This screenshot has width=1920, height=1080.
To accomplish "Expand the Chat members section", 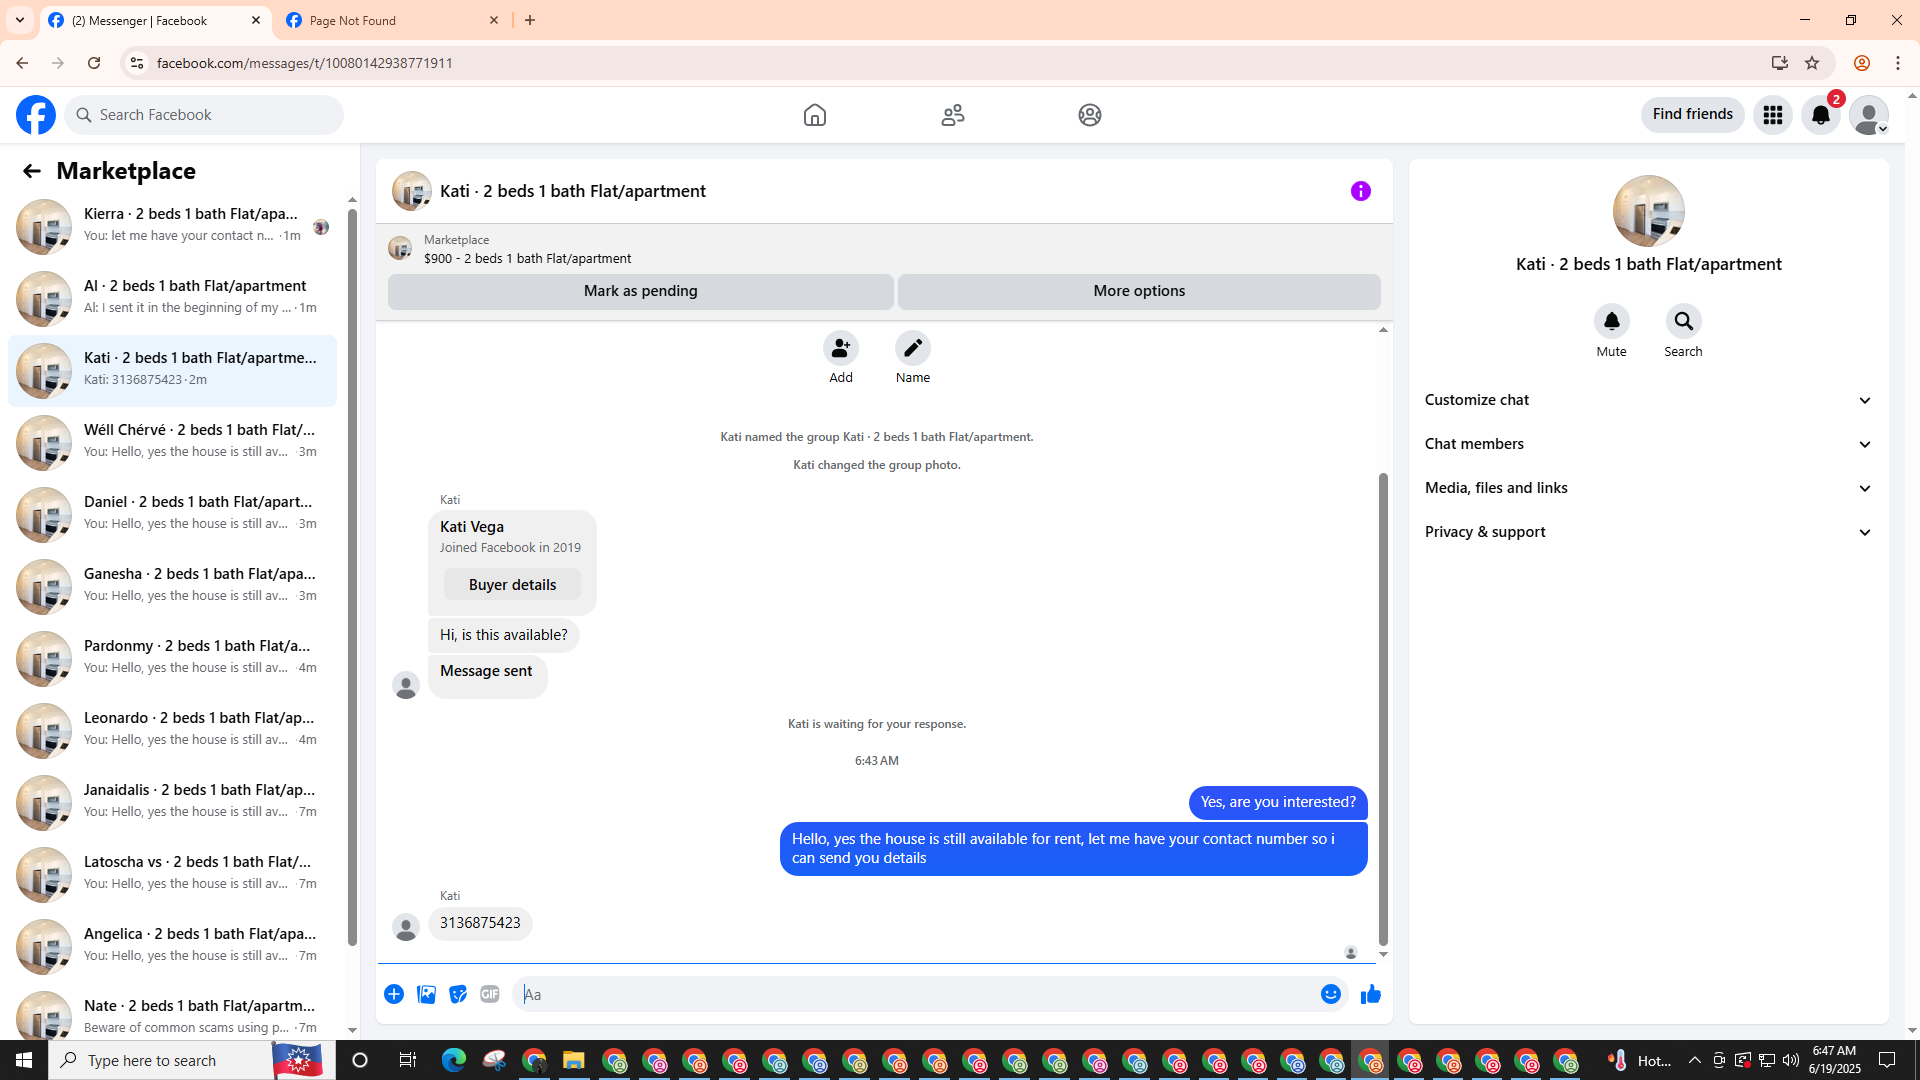I will [x=1648, y=444].
